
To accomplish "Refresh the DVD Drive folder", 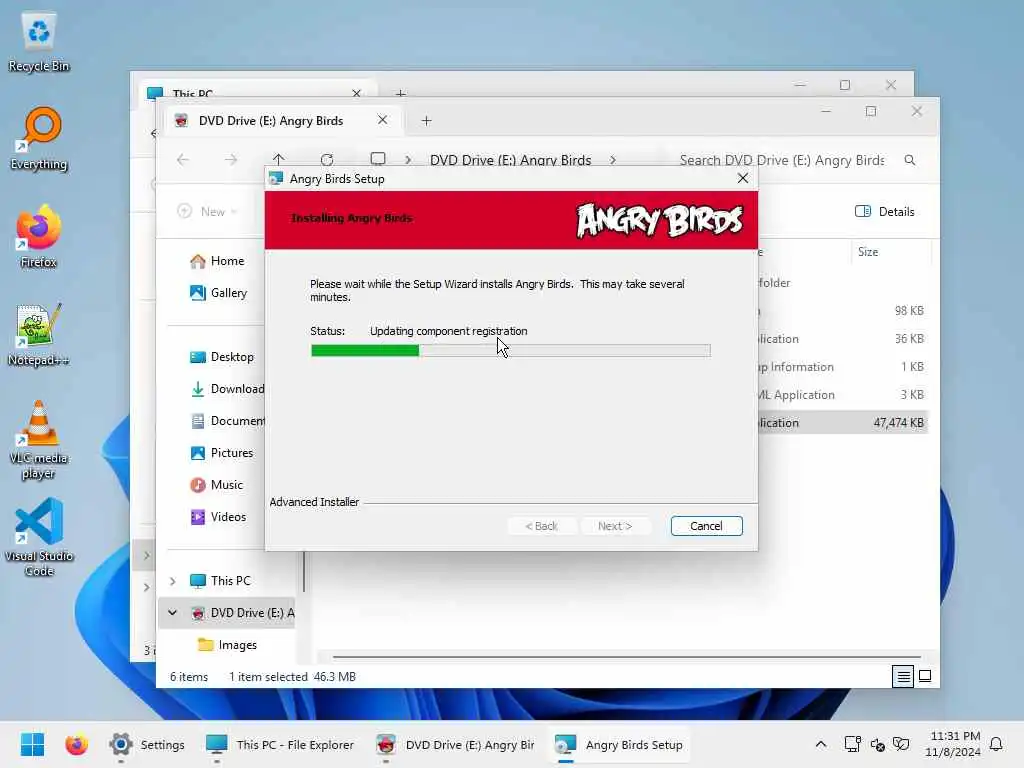I will 327,160.
